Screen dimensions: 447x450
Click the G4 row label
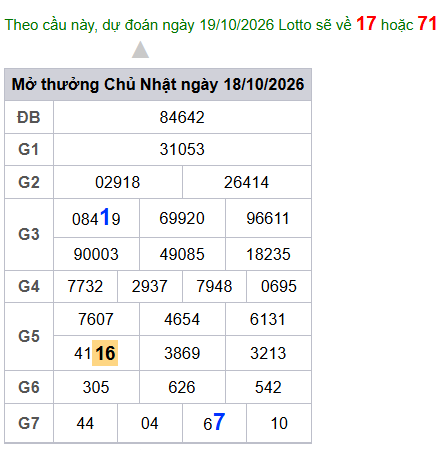(x=29, y=286)
